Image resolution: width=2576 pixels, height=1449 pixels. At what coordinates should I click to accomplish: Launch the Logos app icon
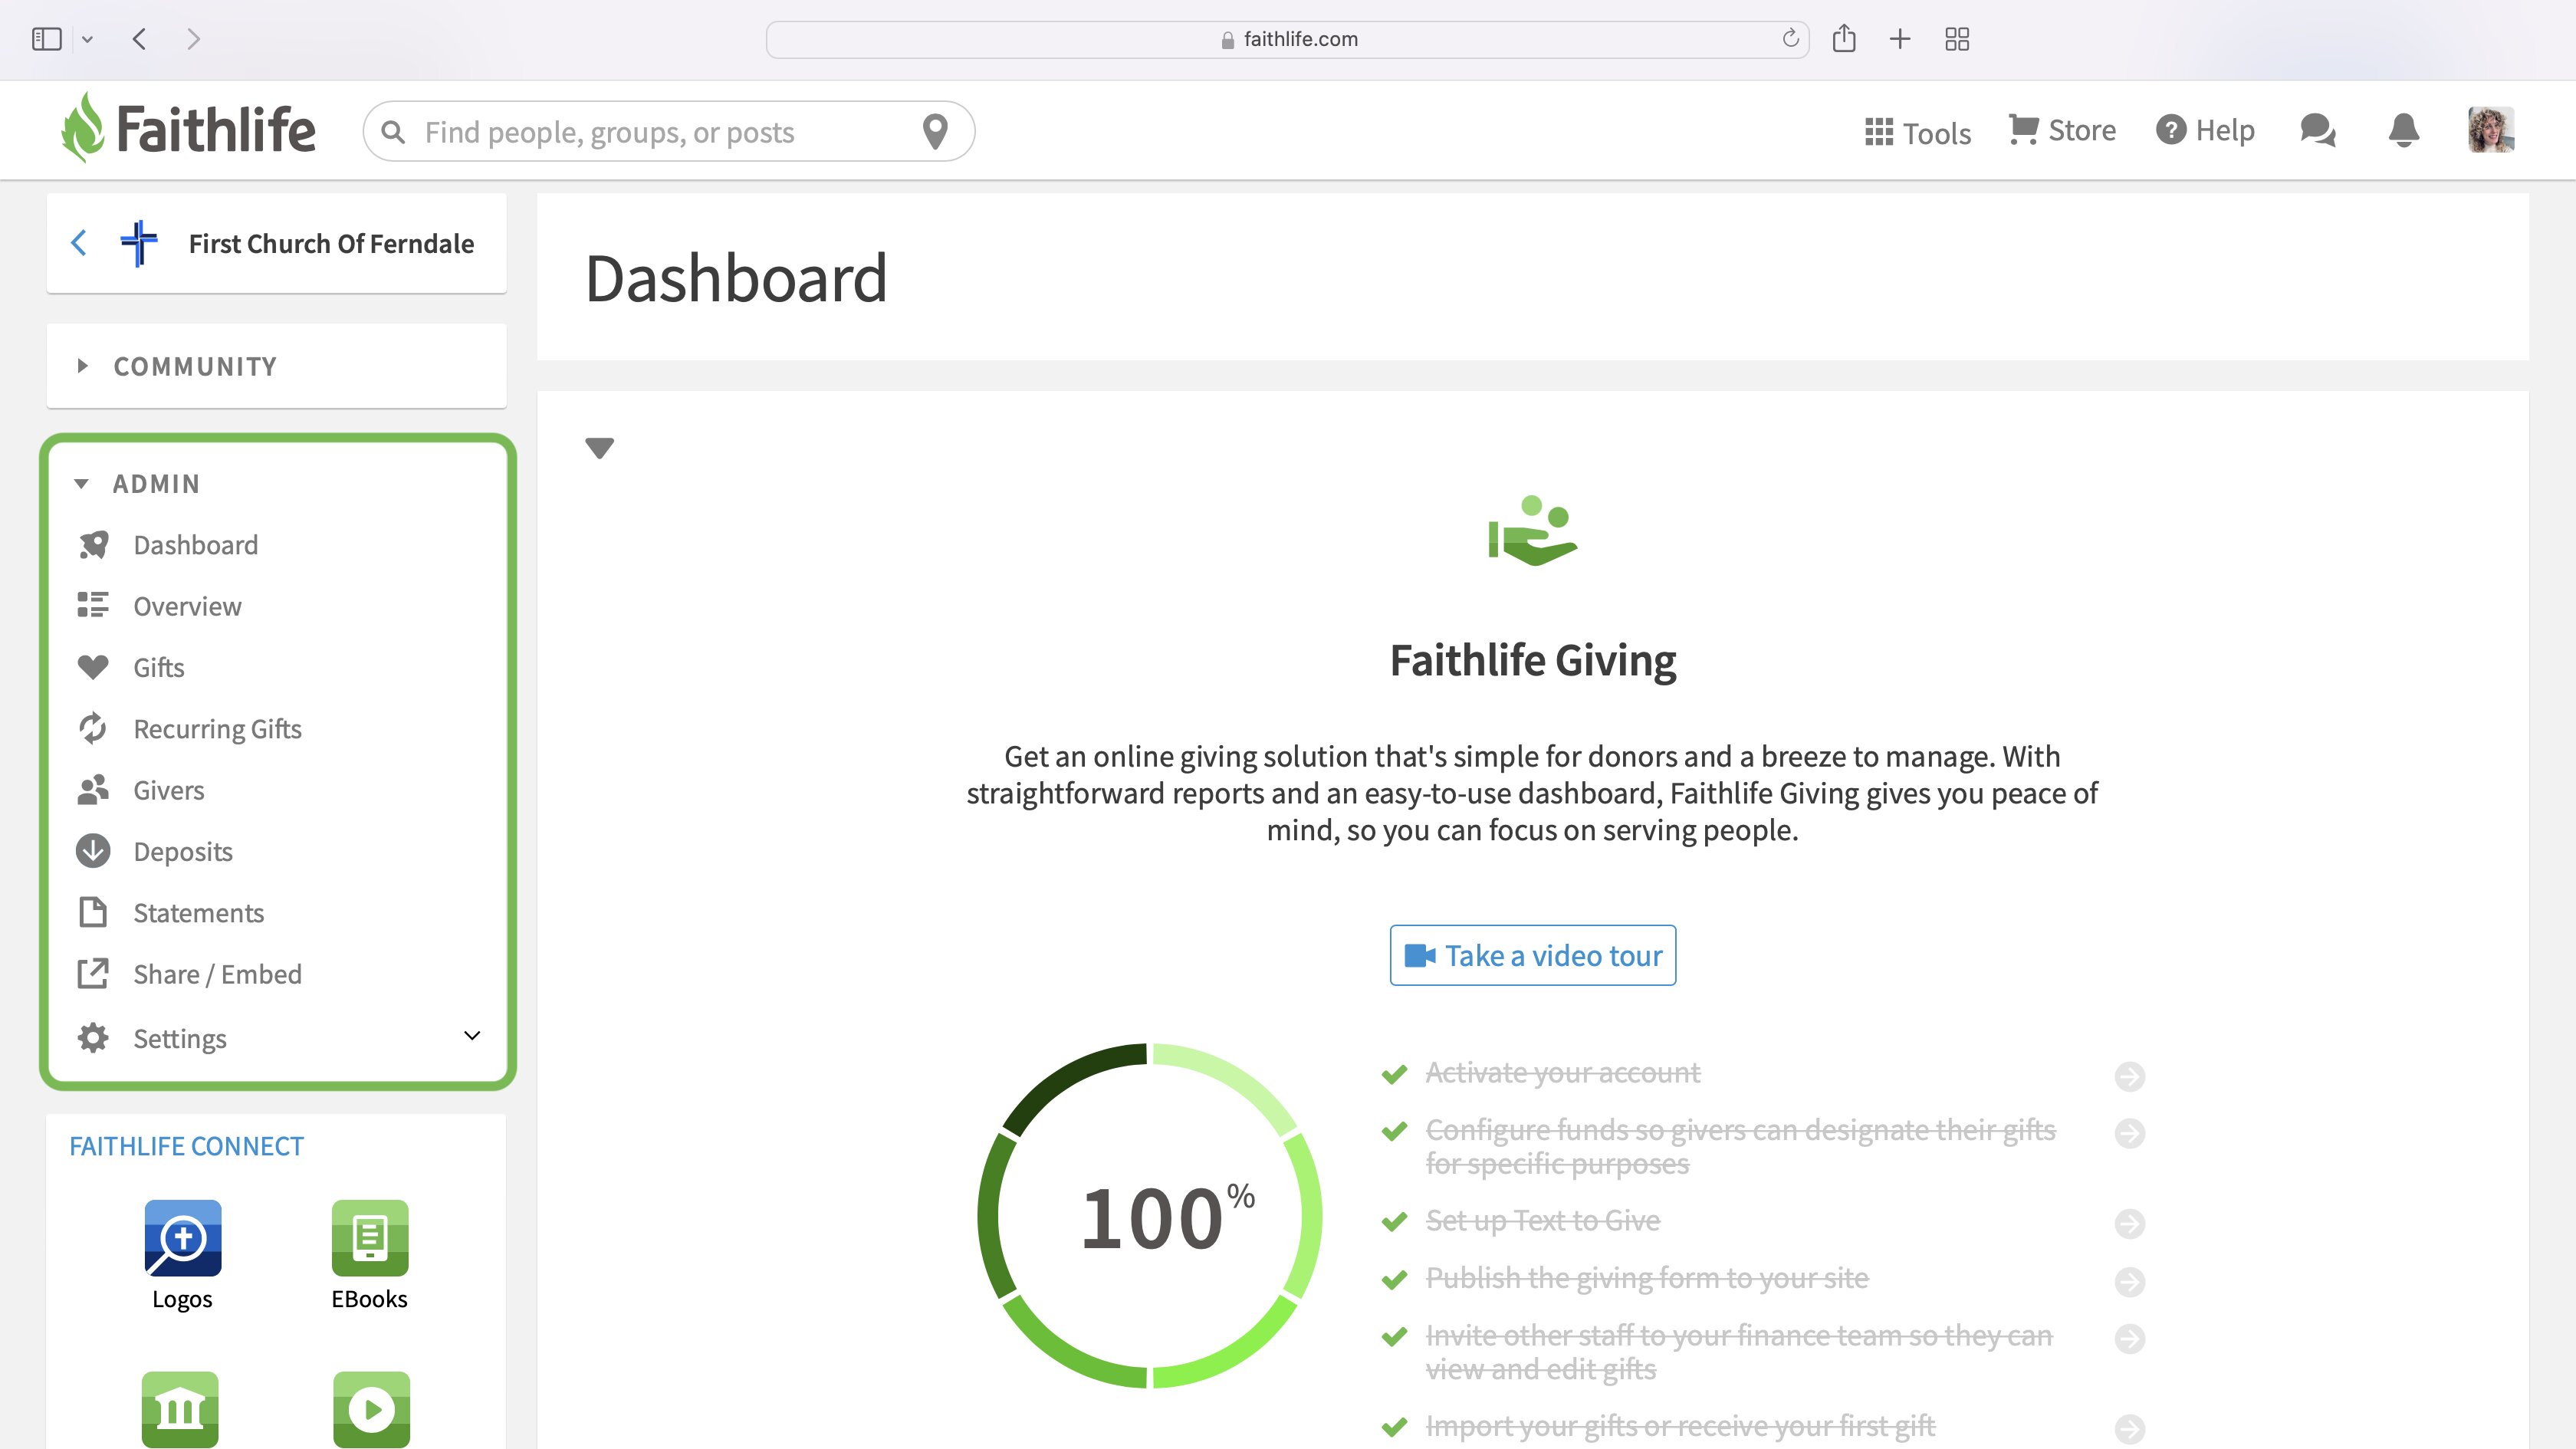pyautogui.click(x=182, y=1238)
